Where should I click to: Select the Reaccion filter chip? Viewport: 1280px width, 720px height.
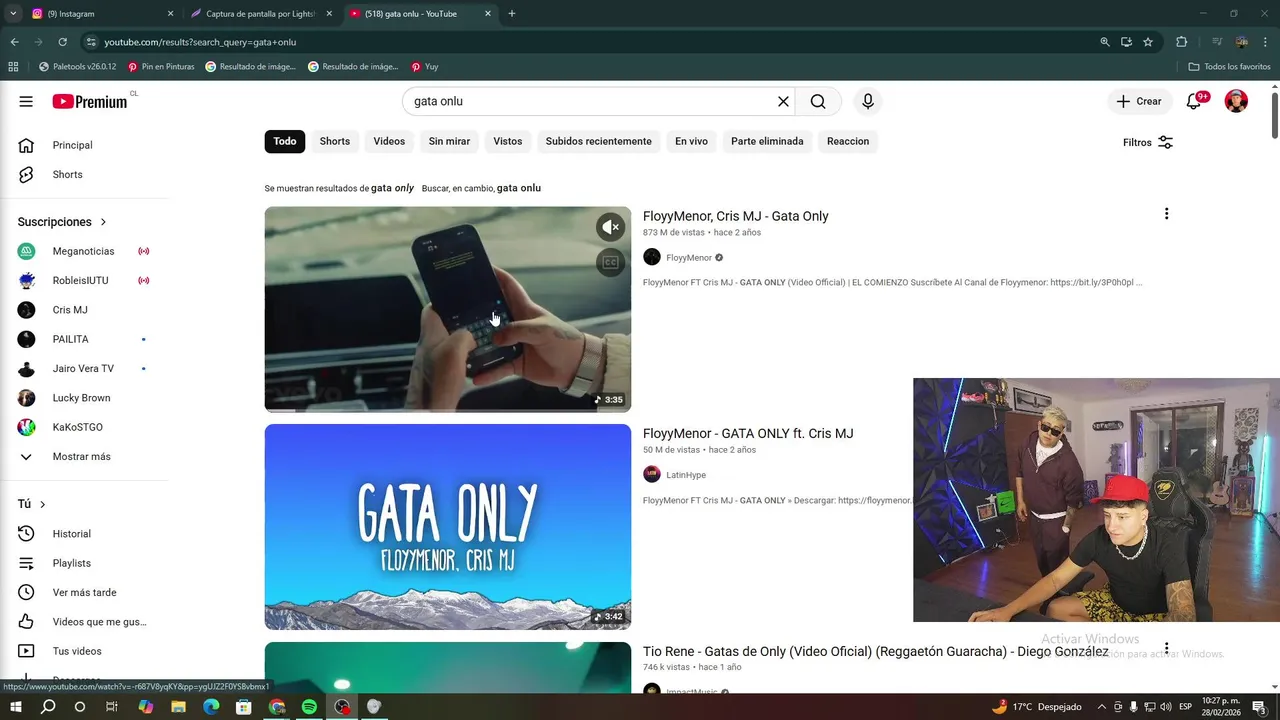pos(848,141)
